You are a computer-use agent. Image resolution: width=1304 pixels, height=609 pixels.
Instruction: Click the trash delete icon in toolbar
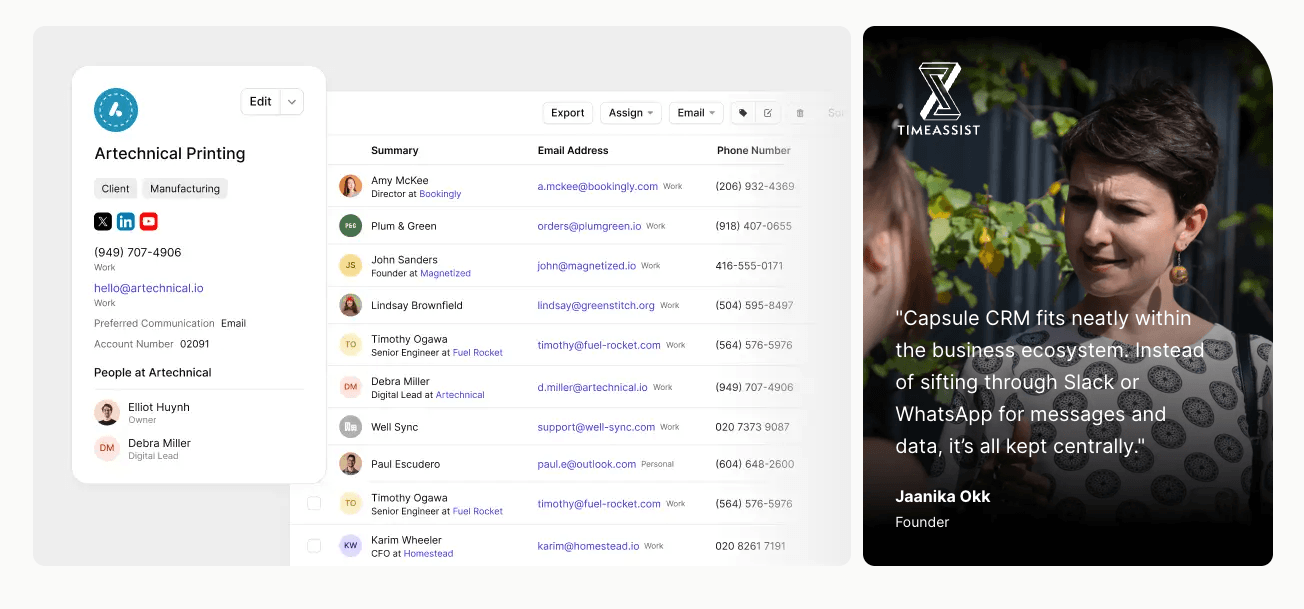click(x=800, y=113)
